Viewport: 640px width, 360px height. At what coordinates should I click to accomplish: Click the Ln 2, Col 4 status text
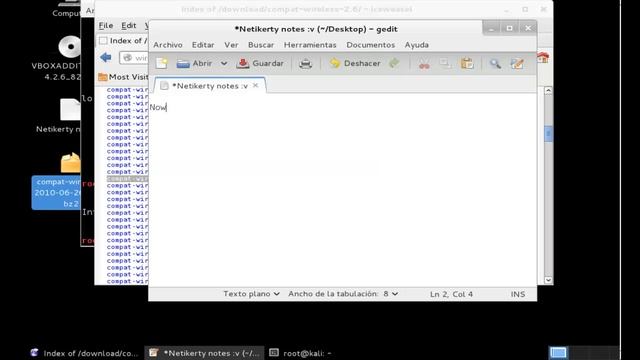[451, 294]
